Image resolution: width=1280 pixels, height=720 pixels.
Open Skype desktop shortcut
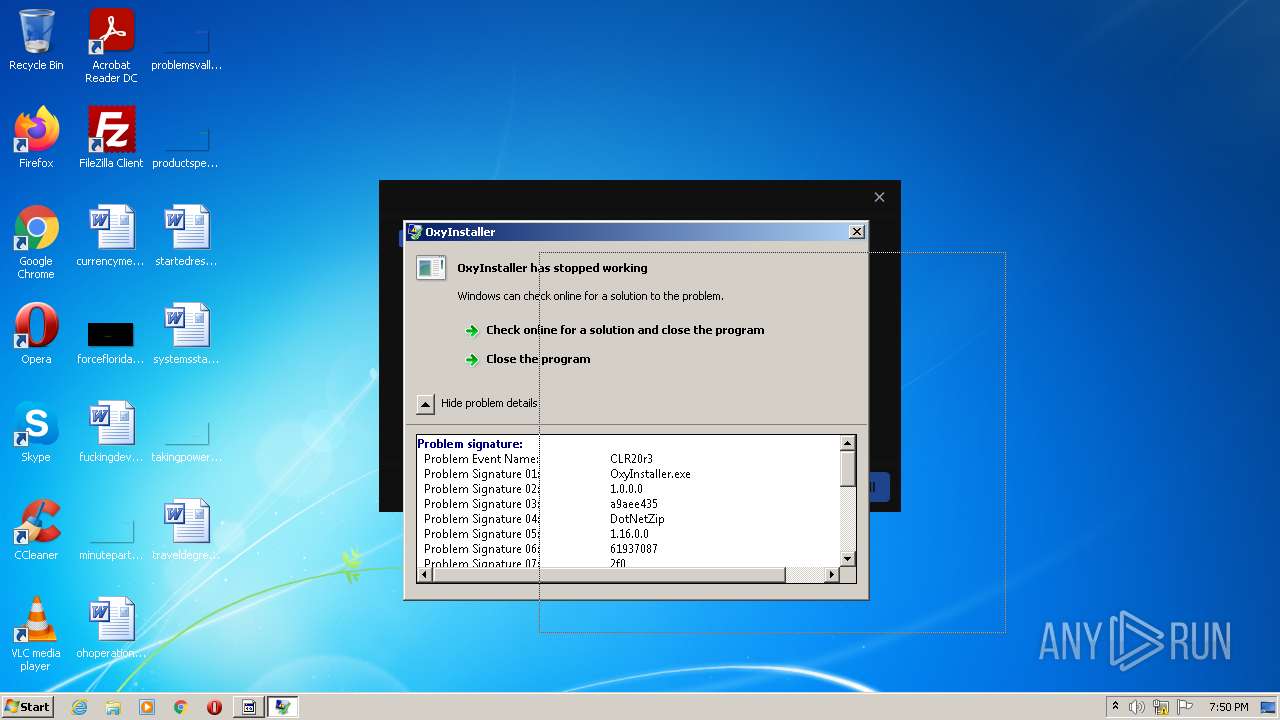click(x=36, y=432)
